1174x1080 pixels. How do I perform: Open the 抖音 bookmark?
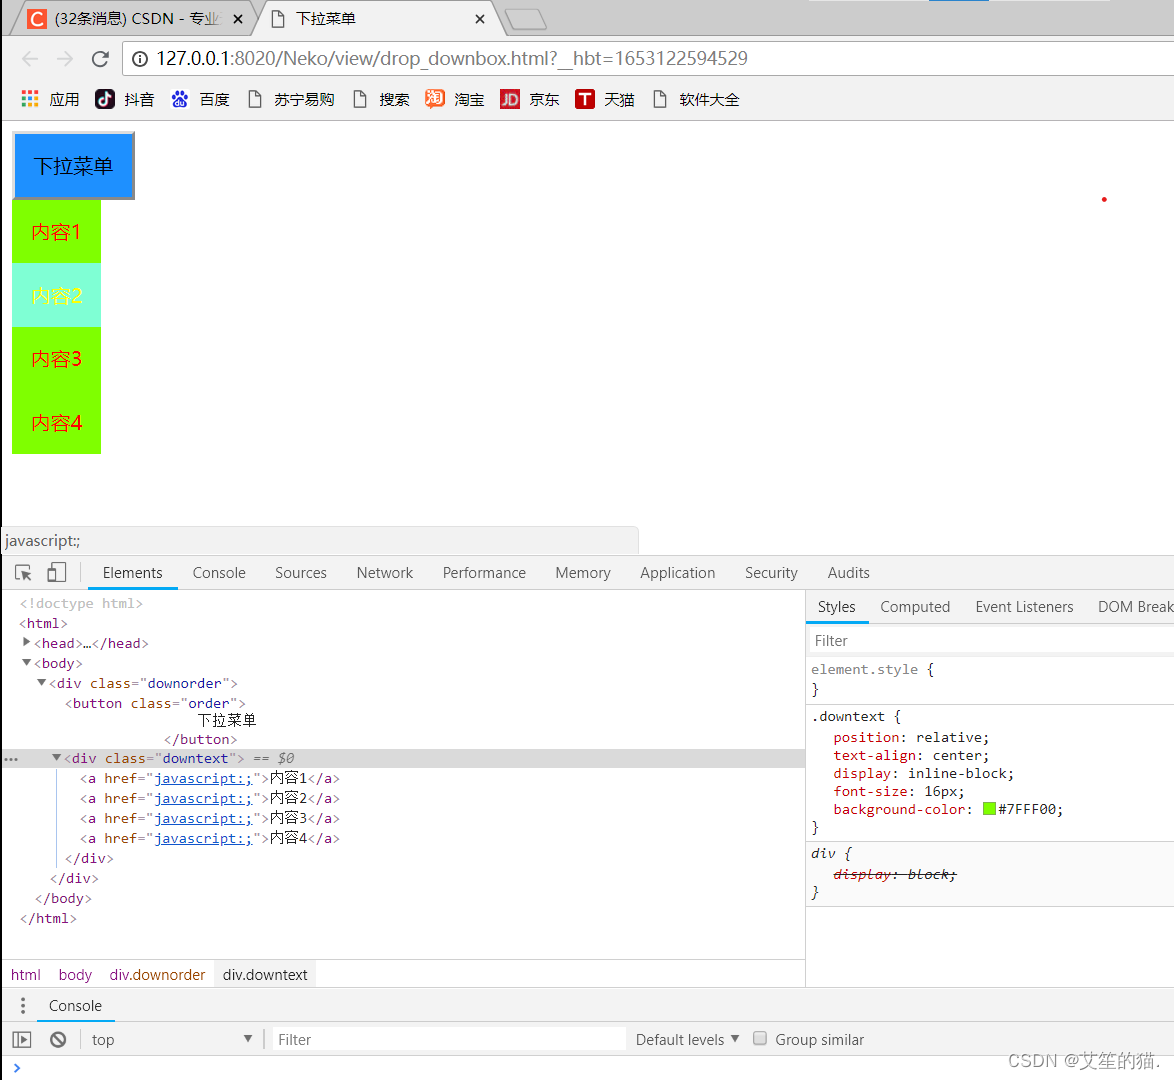point(124,99)
